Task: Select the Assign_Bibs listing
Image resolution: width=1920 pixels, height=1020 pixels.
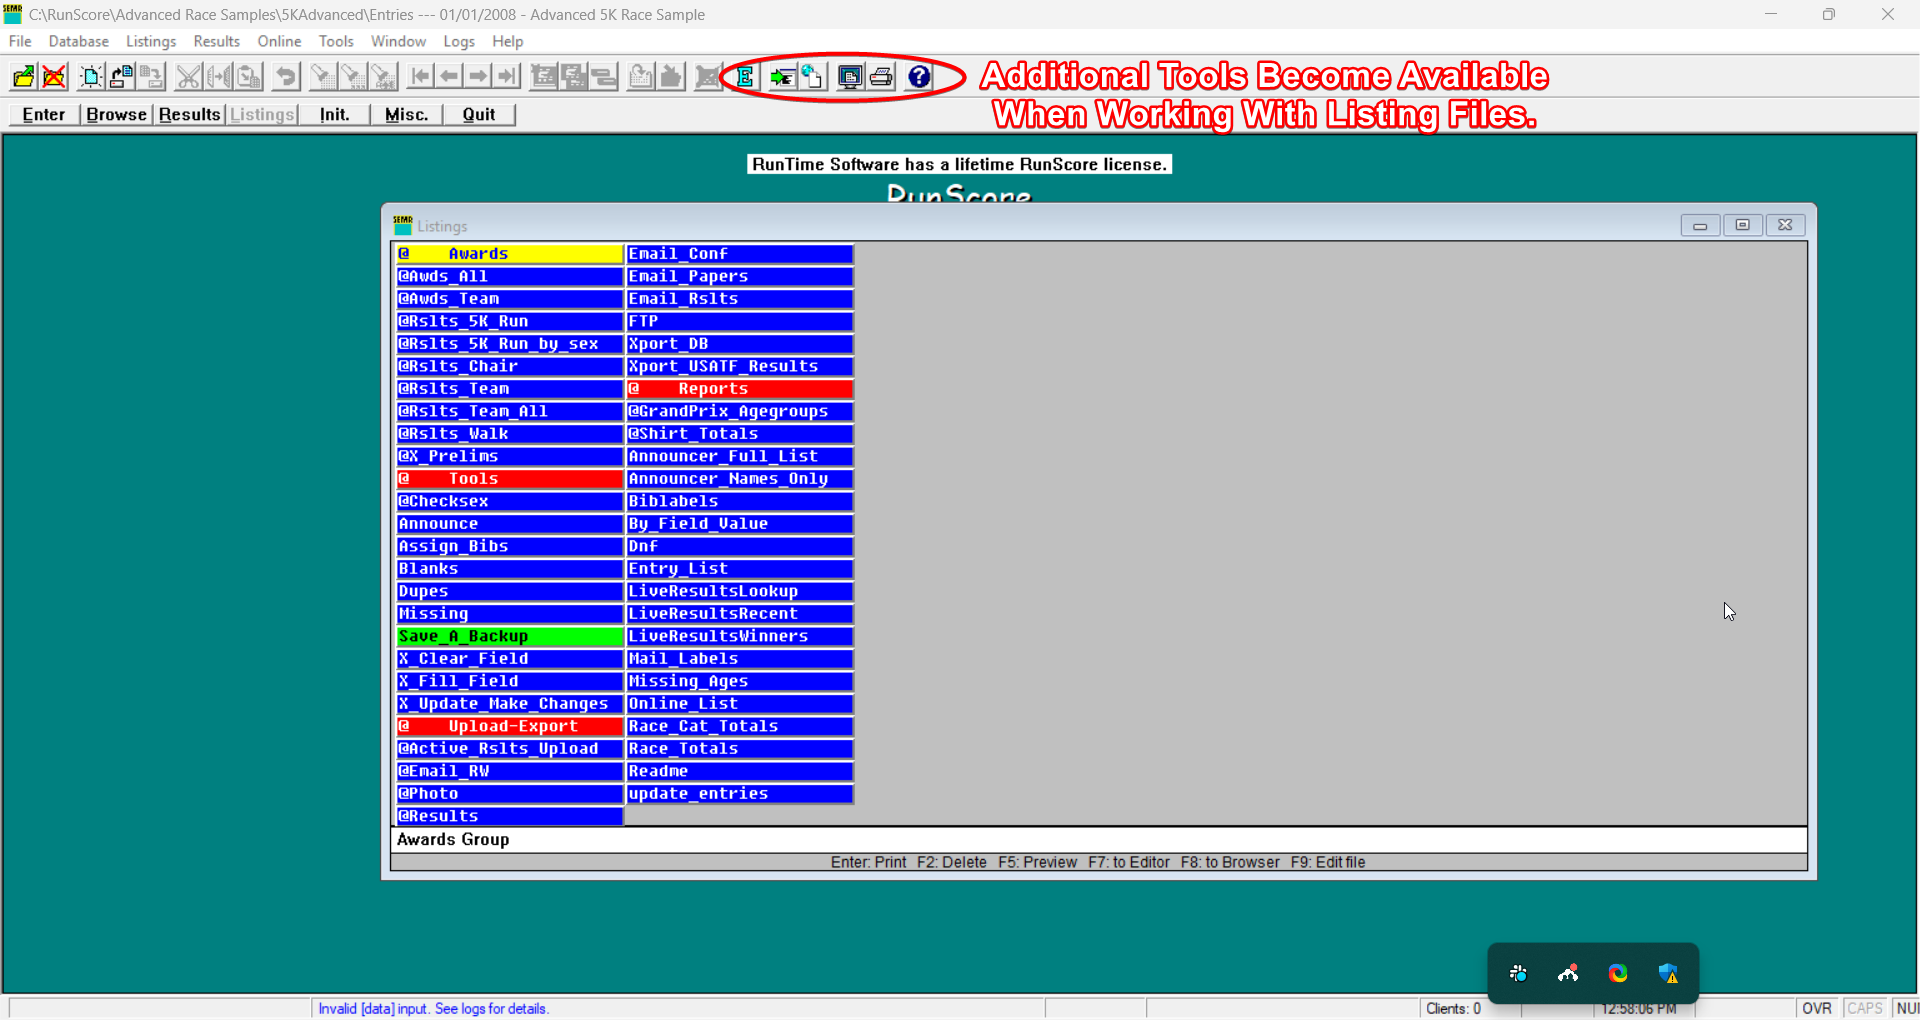Action: pyautogui.click(x=510, y=546)
